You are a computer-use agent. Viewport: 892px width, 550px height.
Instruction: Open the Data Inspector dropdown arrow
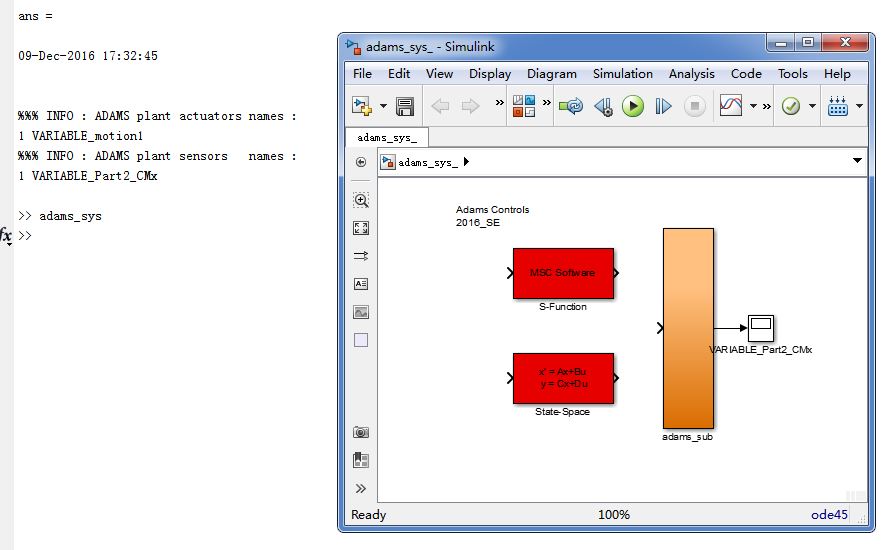point(754,106)
